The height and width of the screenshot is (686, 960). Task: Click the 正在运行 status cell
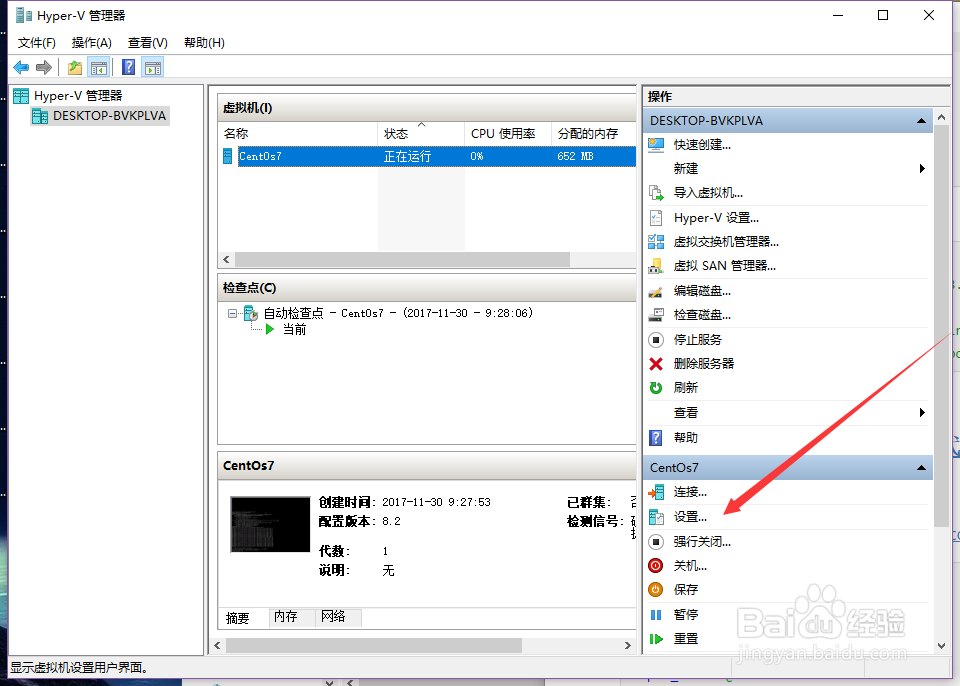click(x=407, y=157)
